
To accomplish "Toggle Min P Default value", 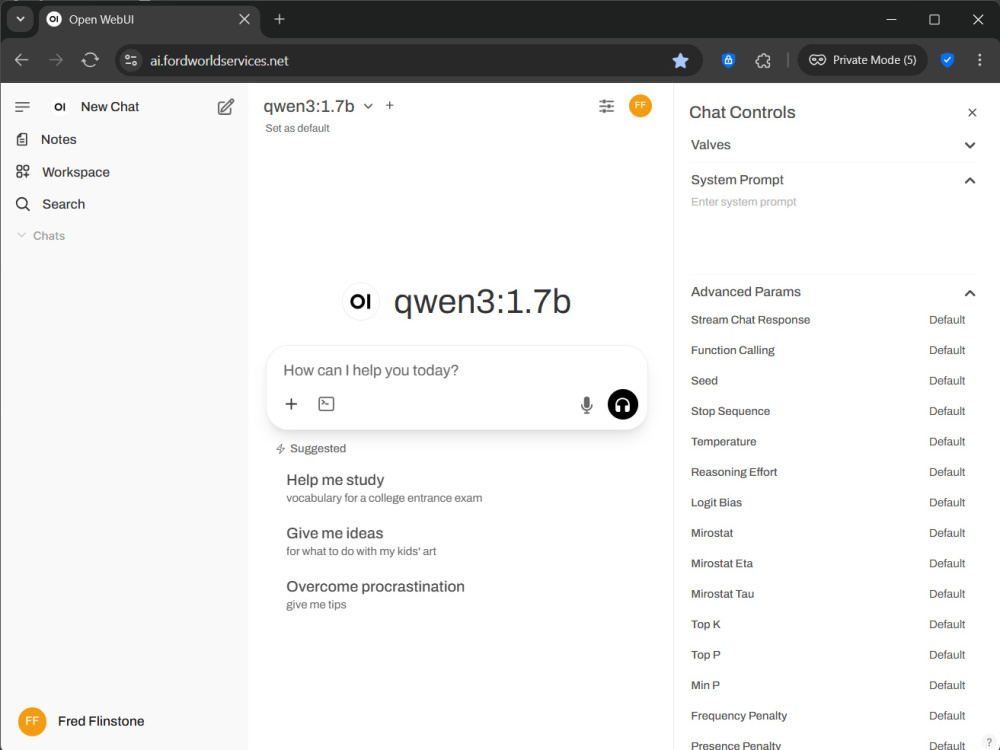I will pos(946,686).
